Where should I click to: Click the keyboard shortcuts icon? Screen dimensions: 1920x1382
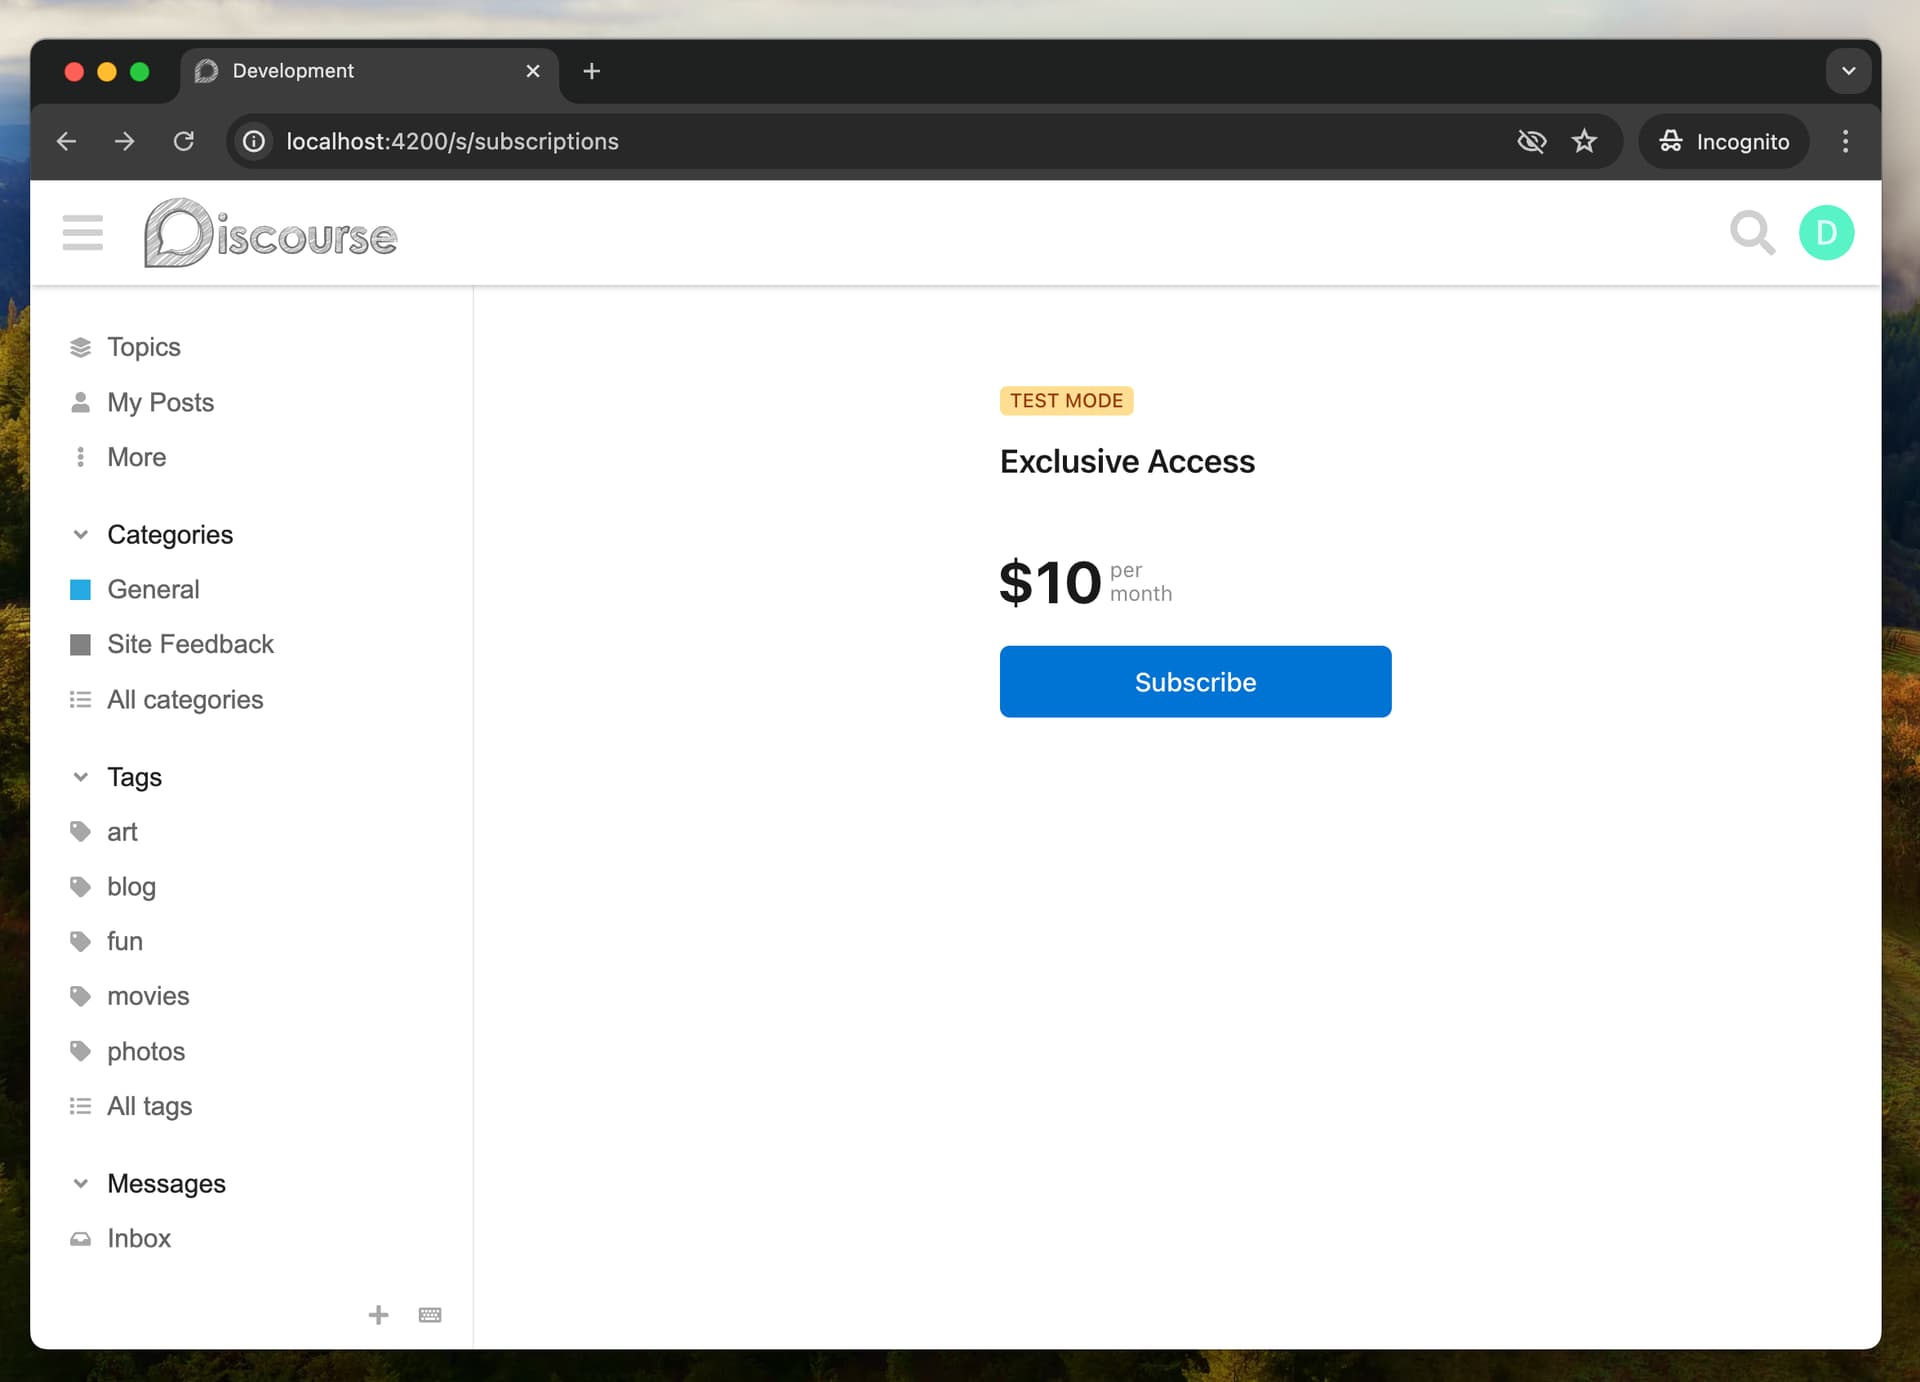pos(430,1315)
